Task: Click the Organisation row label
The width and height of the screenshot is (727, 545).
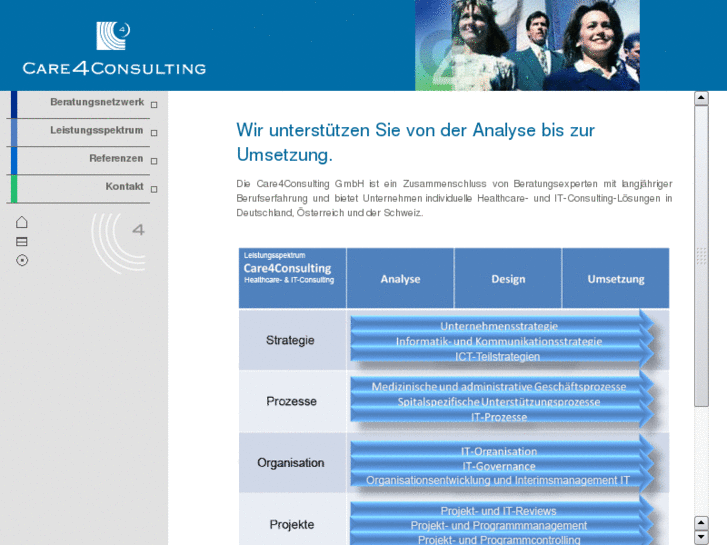Action: tap(291, 462)
